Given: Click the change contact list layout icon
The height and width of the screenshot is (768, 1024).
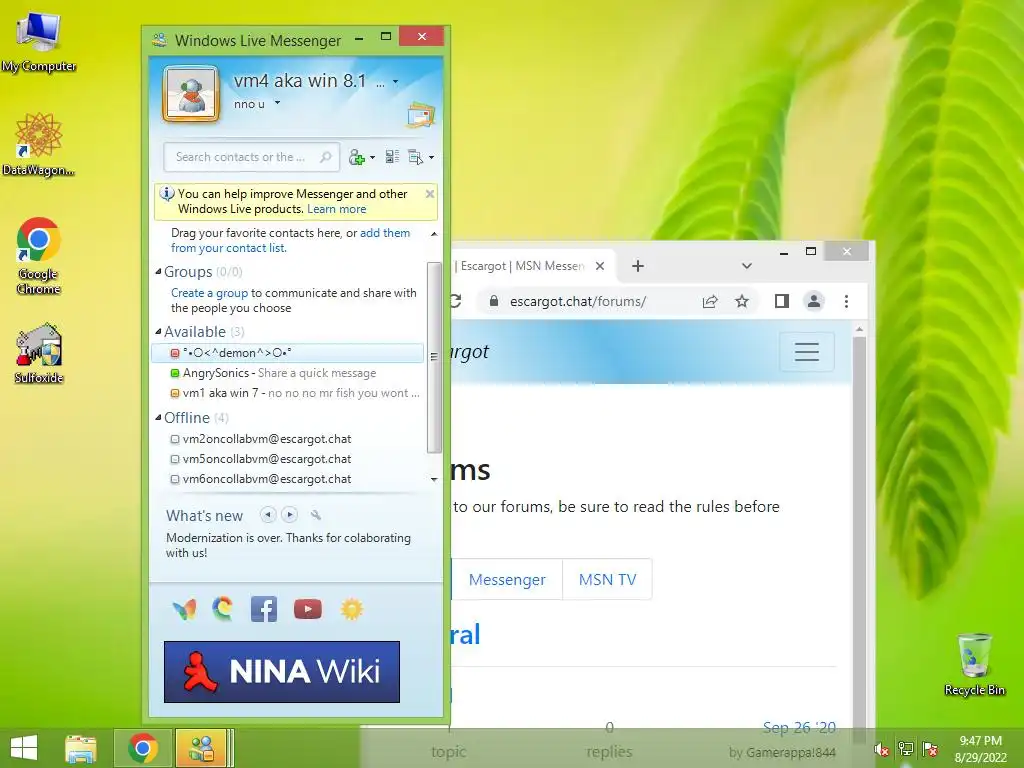Looking at the screenshot, I should (392, 157).
